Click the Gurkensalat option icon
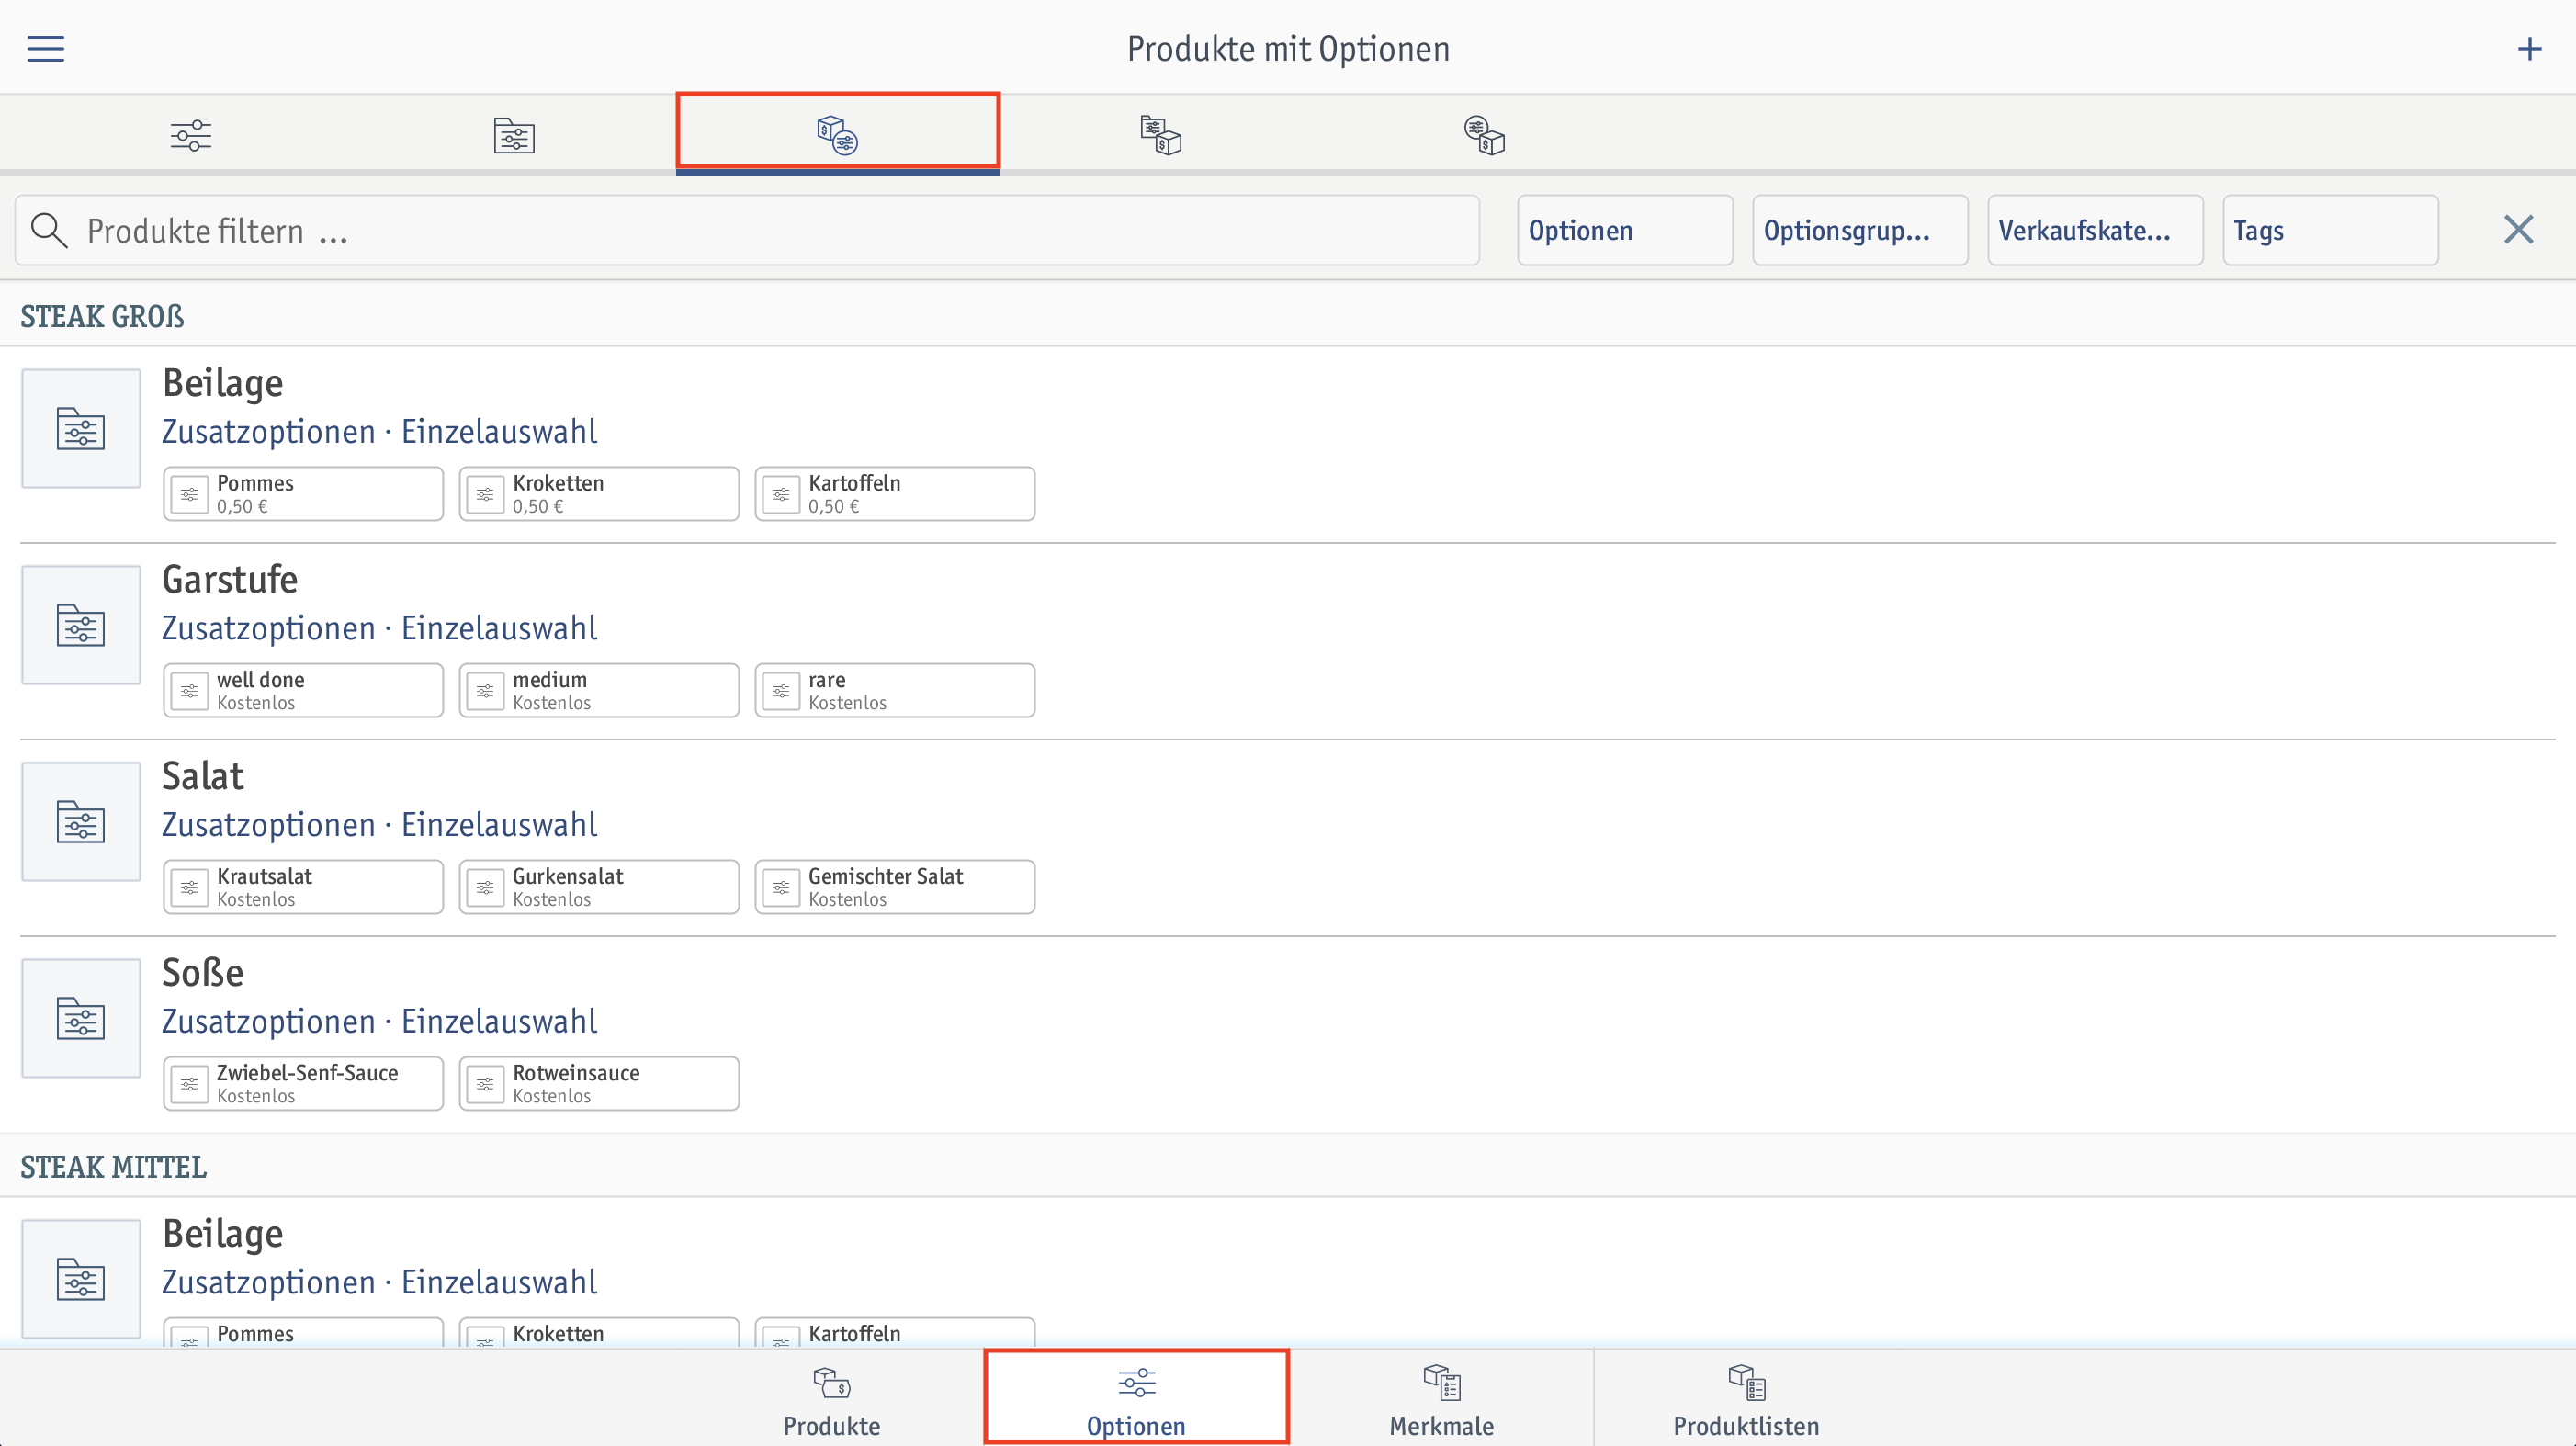The height and width of the screenshot is (1446, 2576). (485, 887)
